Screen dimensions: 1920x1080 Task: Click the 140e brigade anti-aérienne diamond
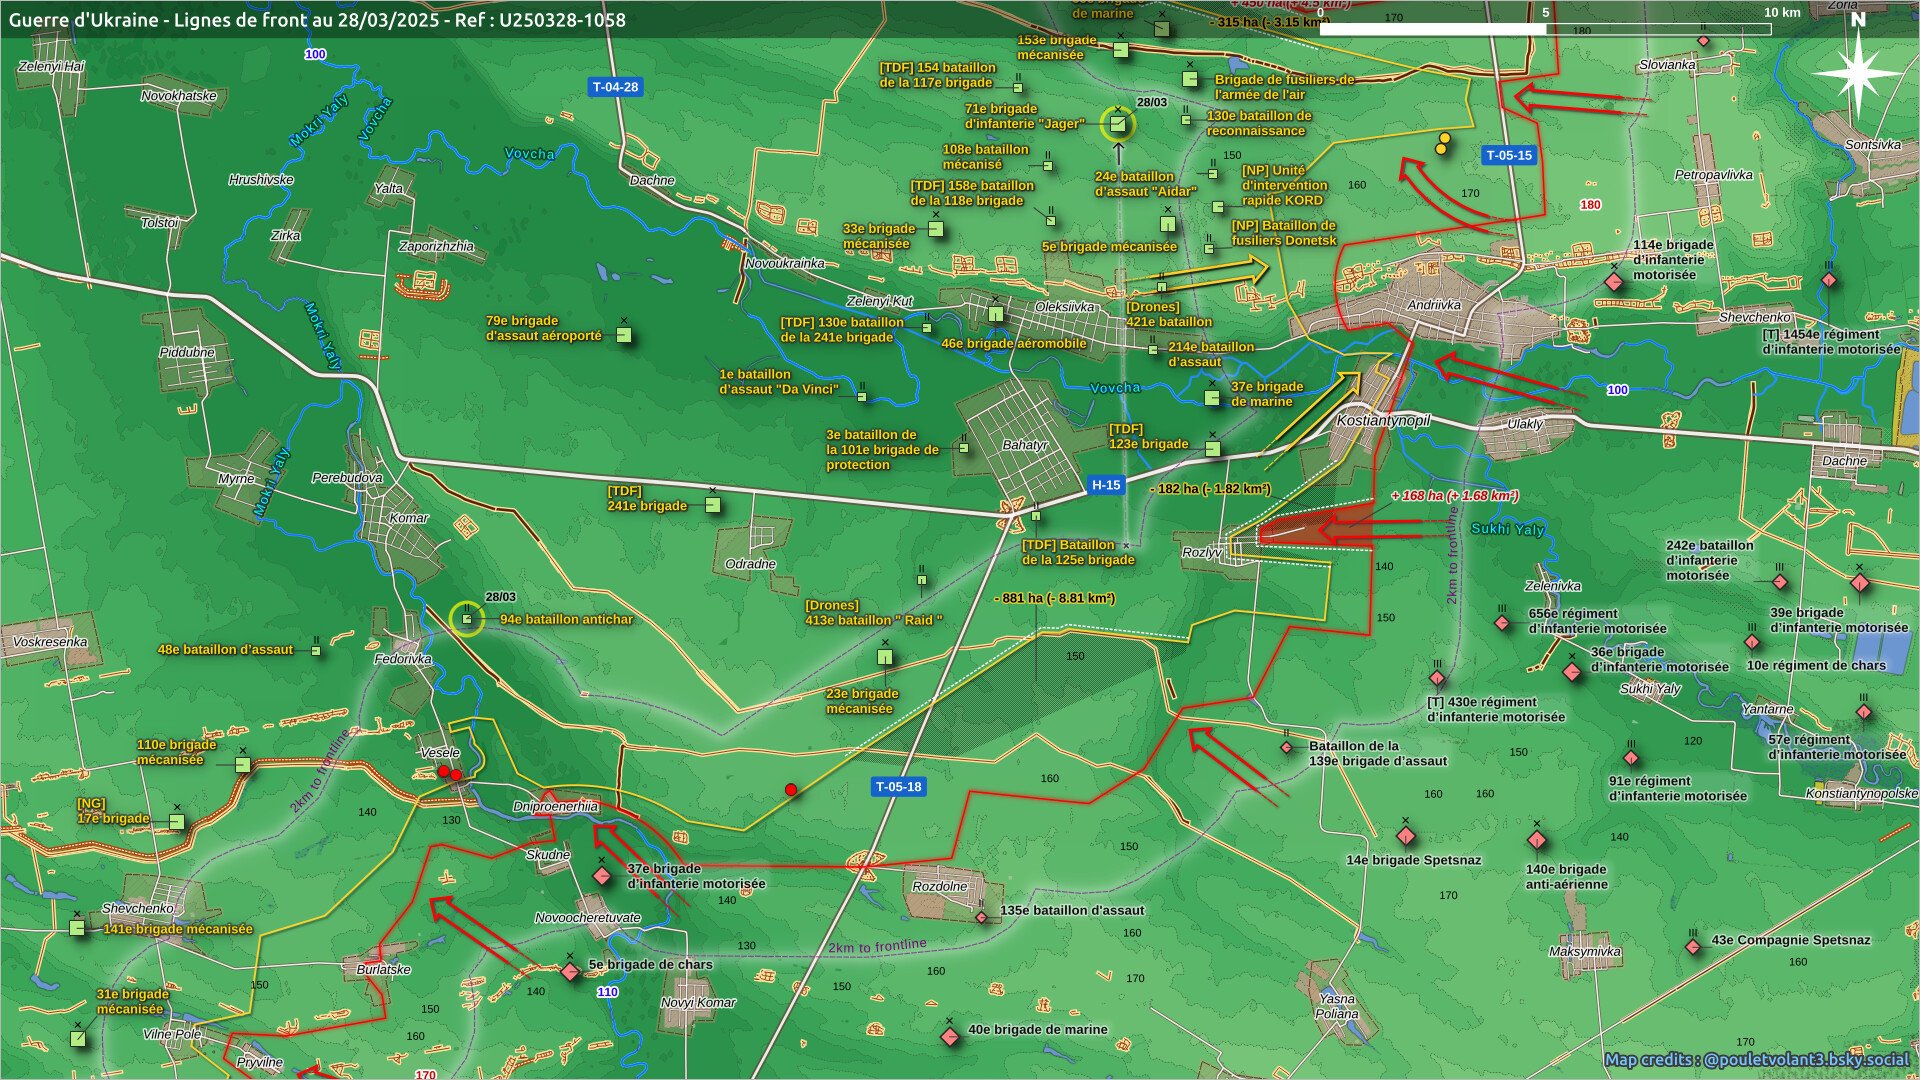[x=1537, y=840]
